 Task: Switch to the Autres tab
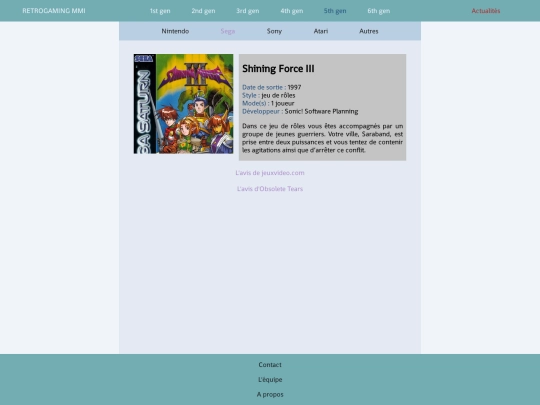[x=368, y=31]
